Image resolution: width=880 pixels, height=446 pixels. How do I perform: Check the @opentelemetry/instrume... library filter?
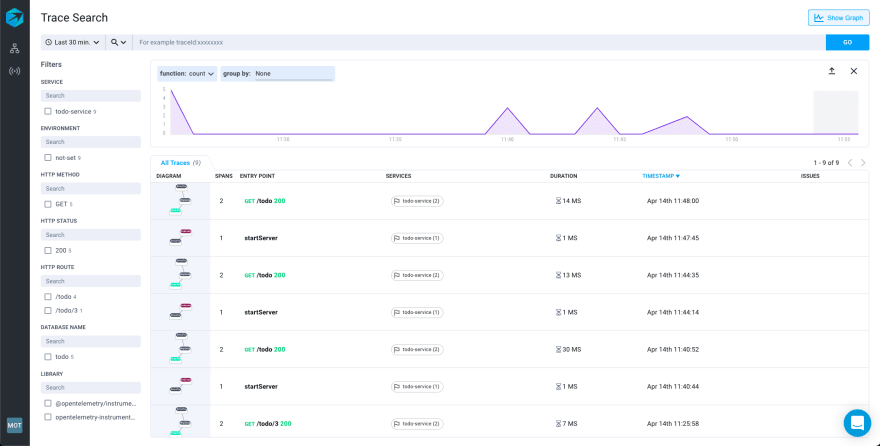click(x=48, y=403)
